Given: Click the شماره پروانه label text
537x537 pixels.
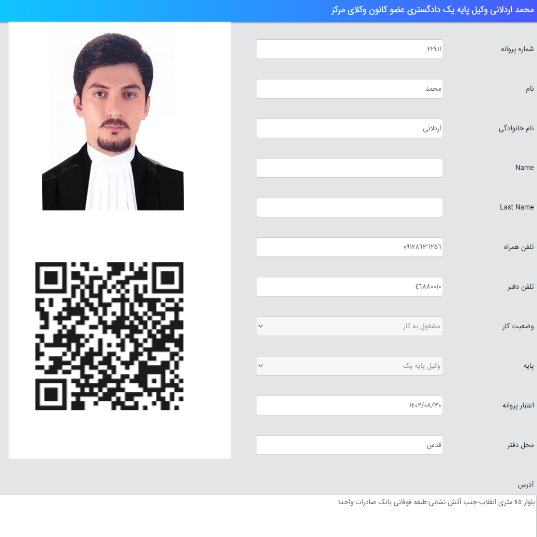Looking at the screenshot, I should (x=517, y=49).
